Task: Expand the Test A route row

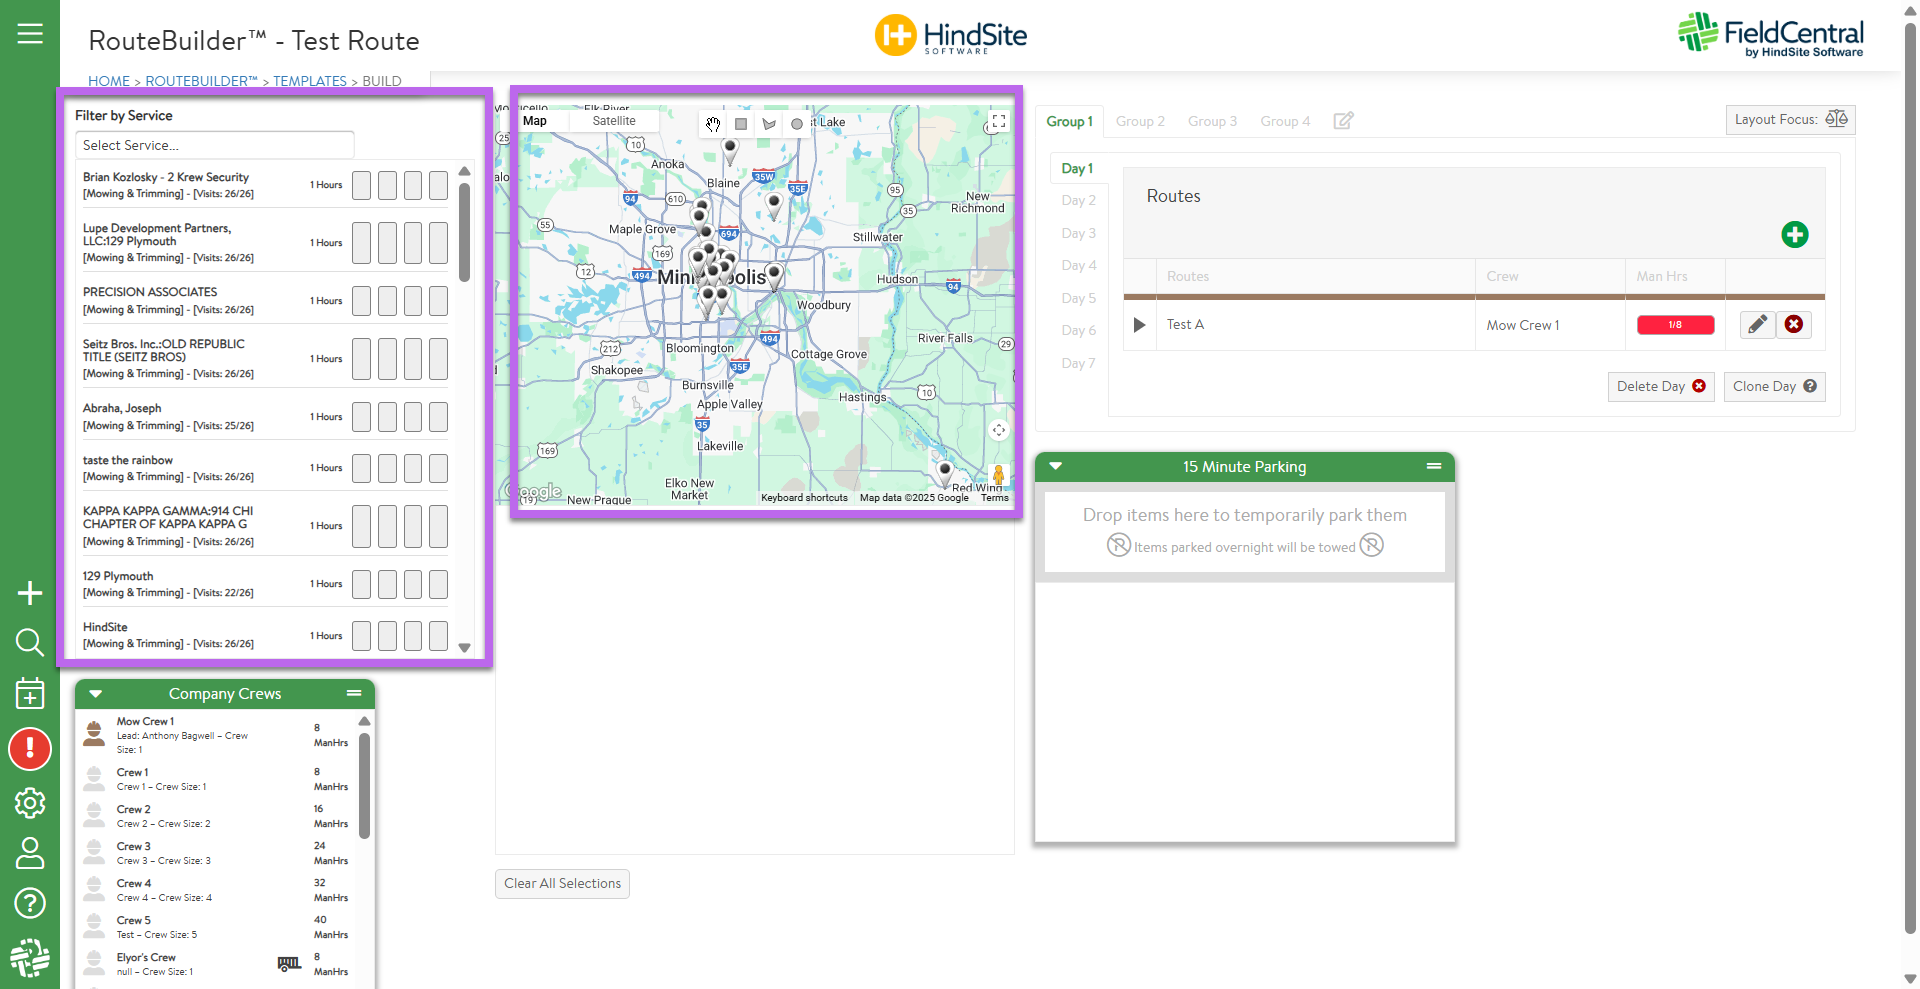Action: [1139, 325]
